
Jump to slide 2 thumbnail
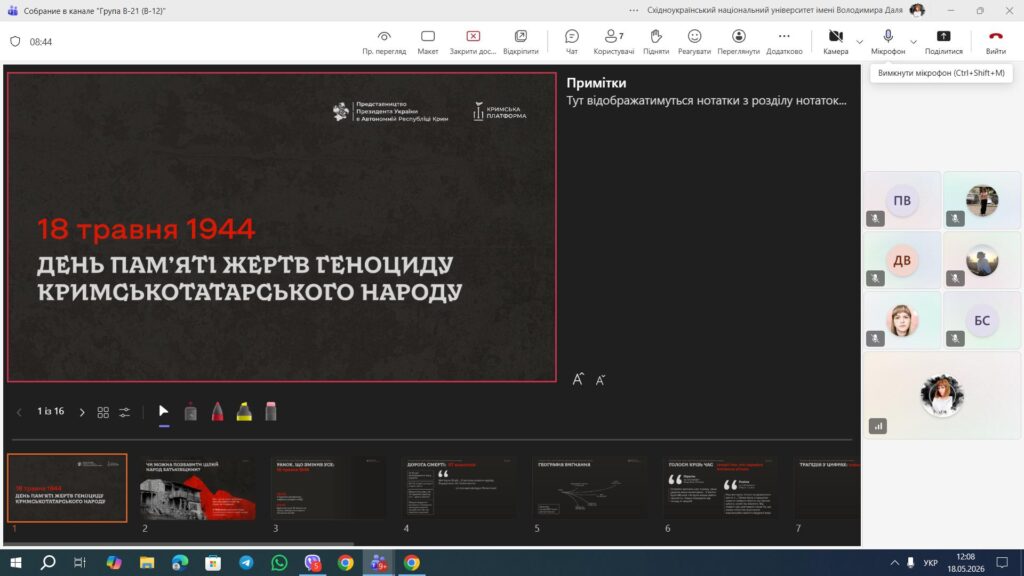197,489
